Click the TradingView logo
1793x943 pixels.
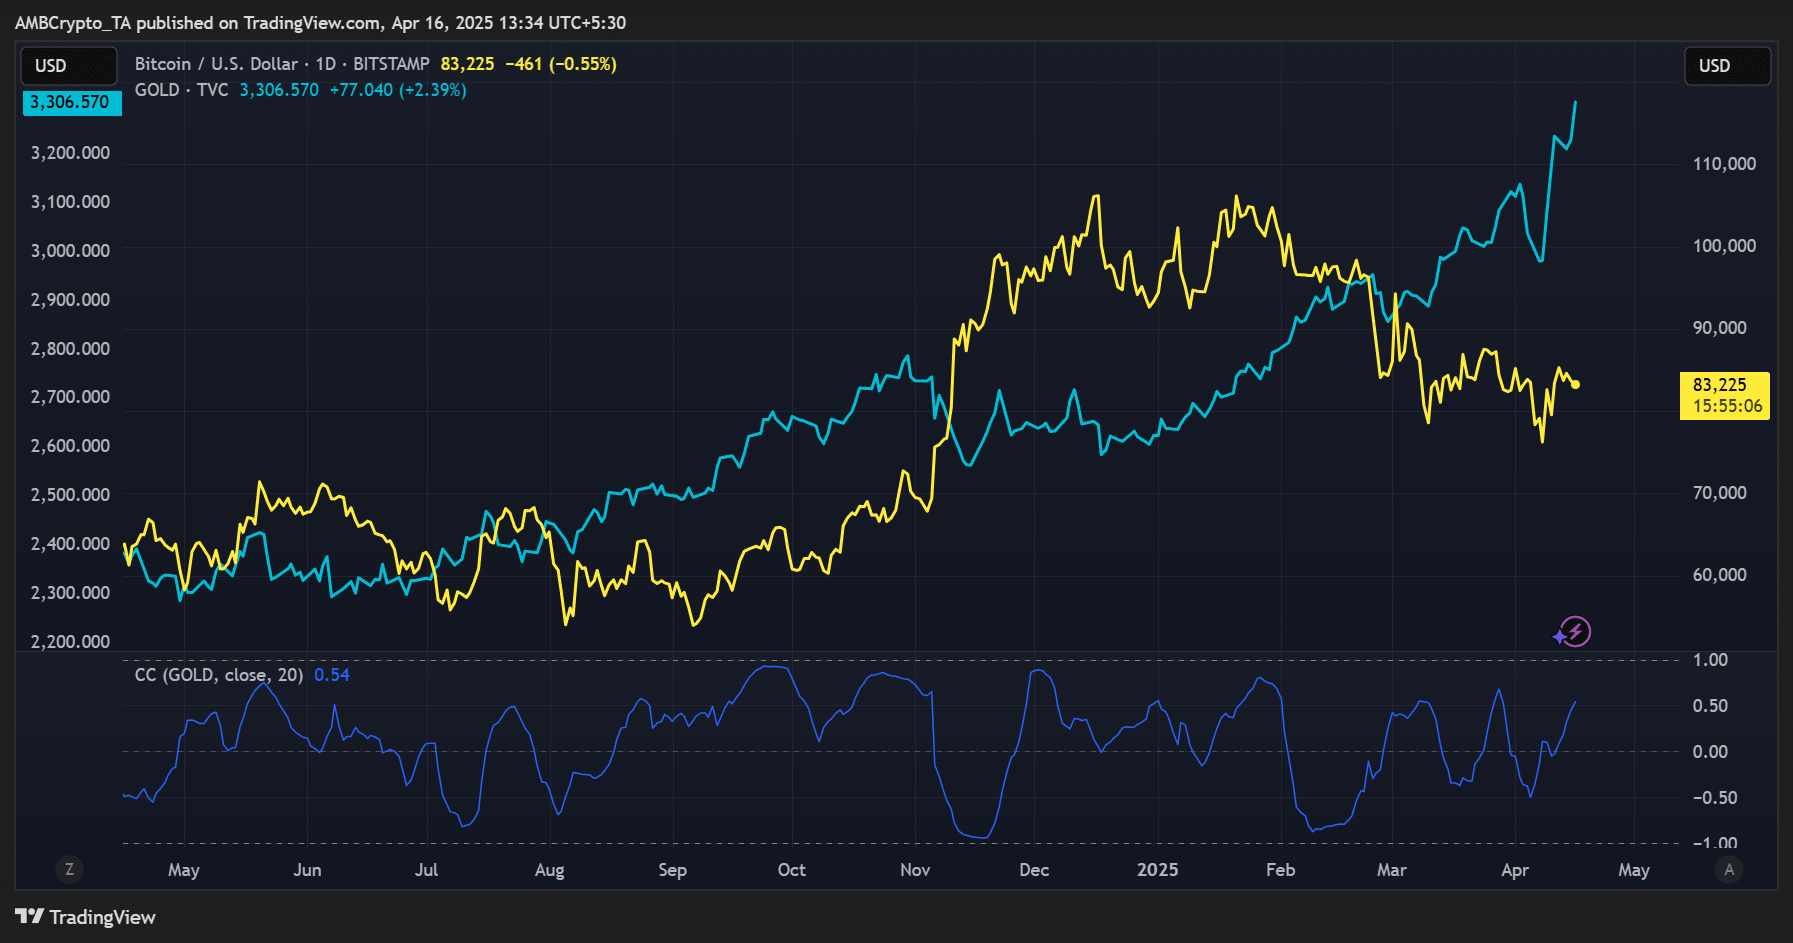tap(86, 917)
